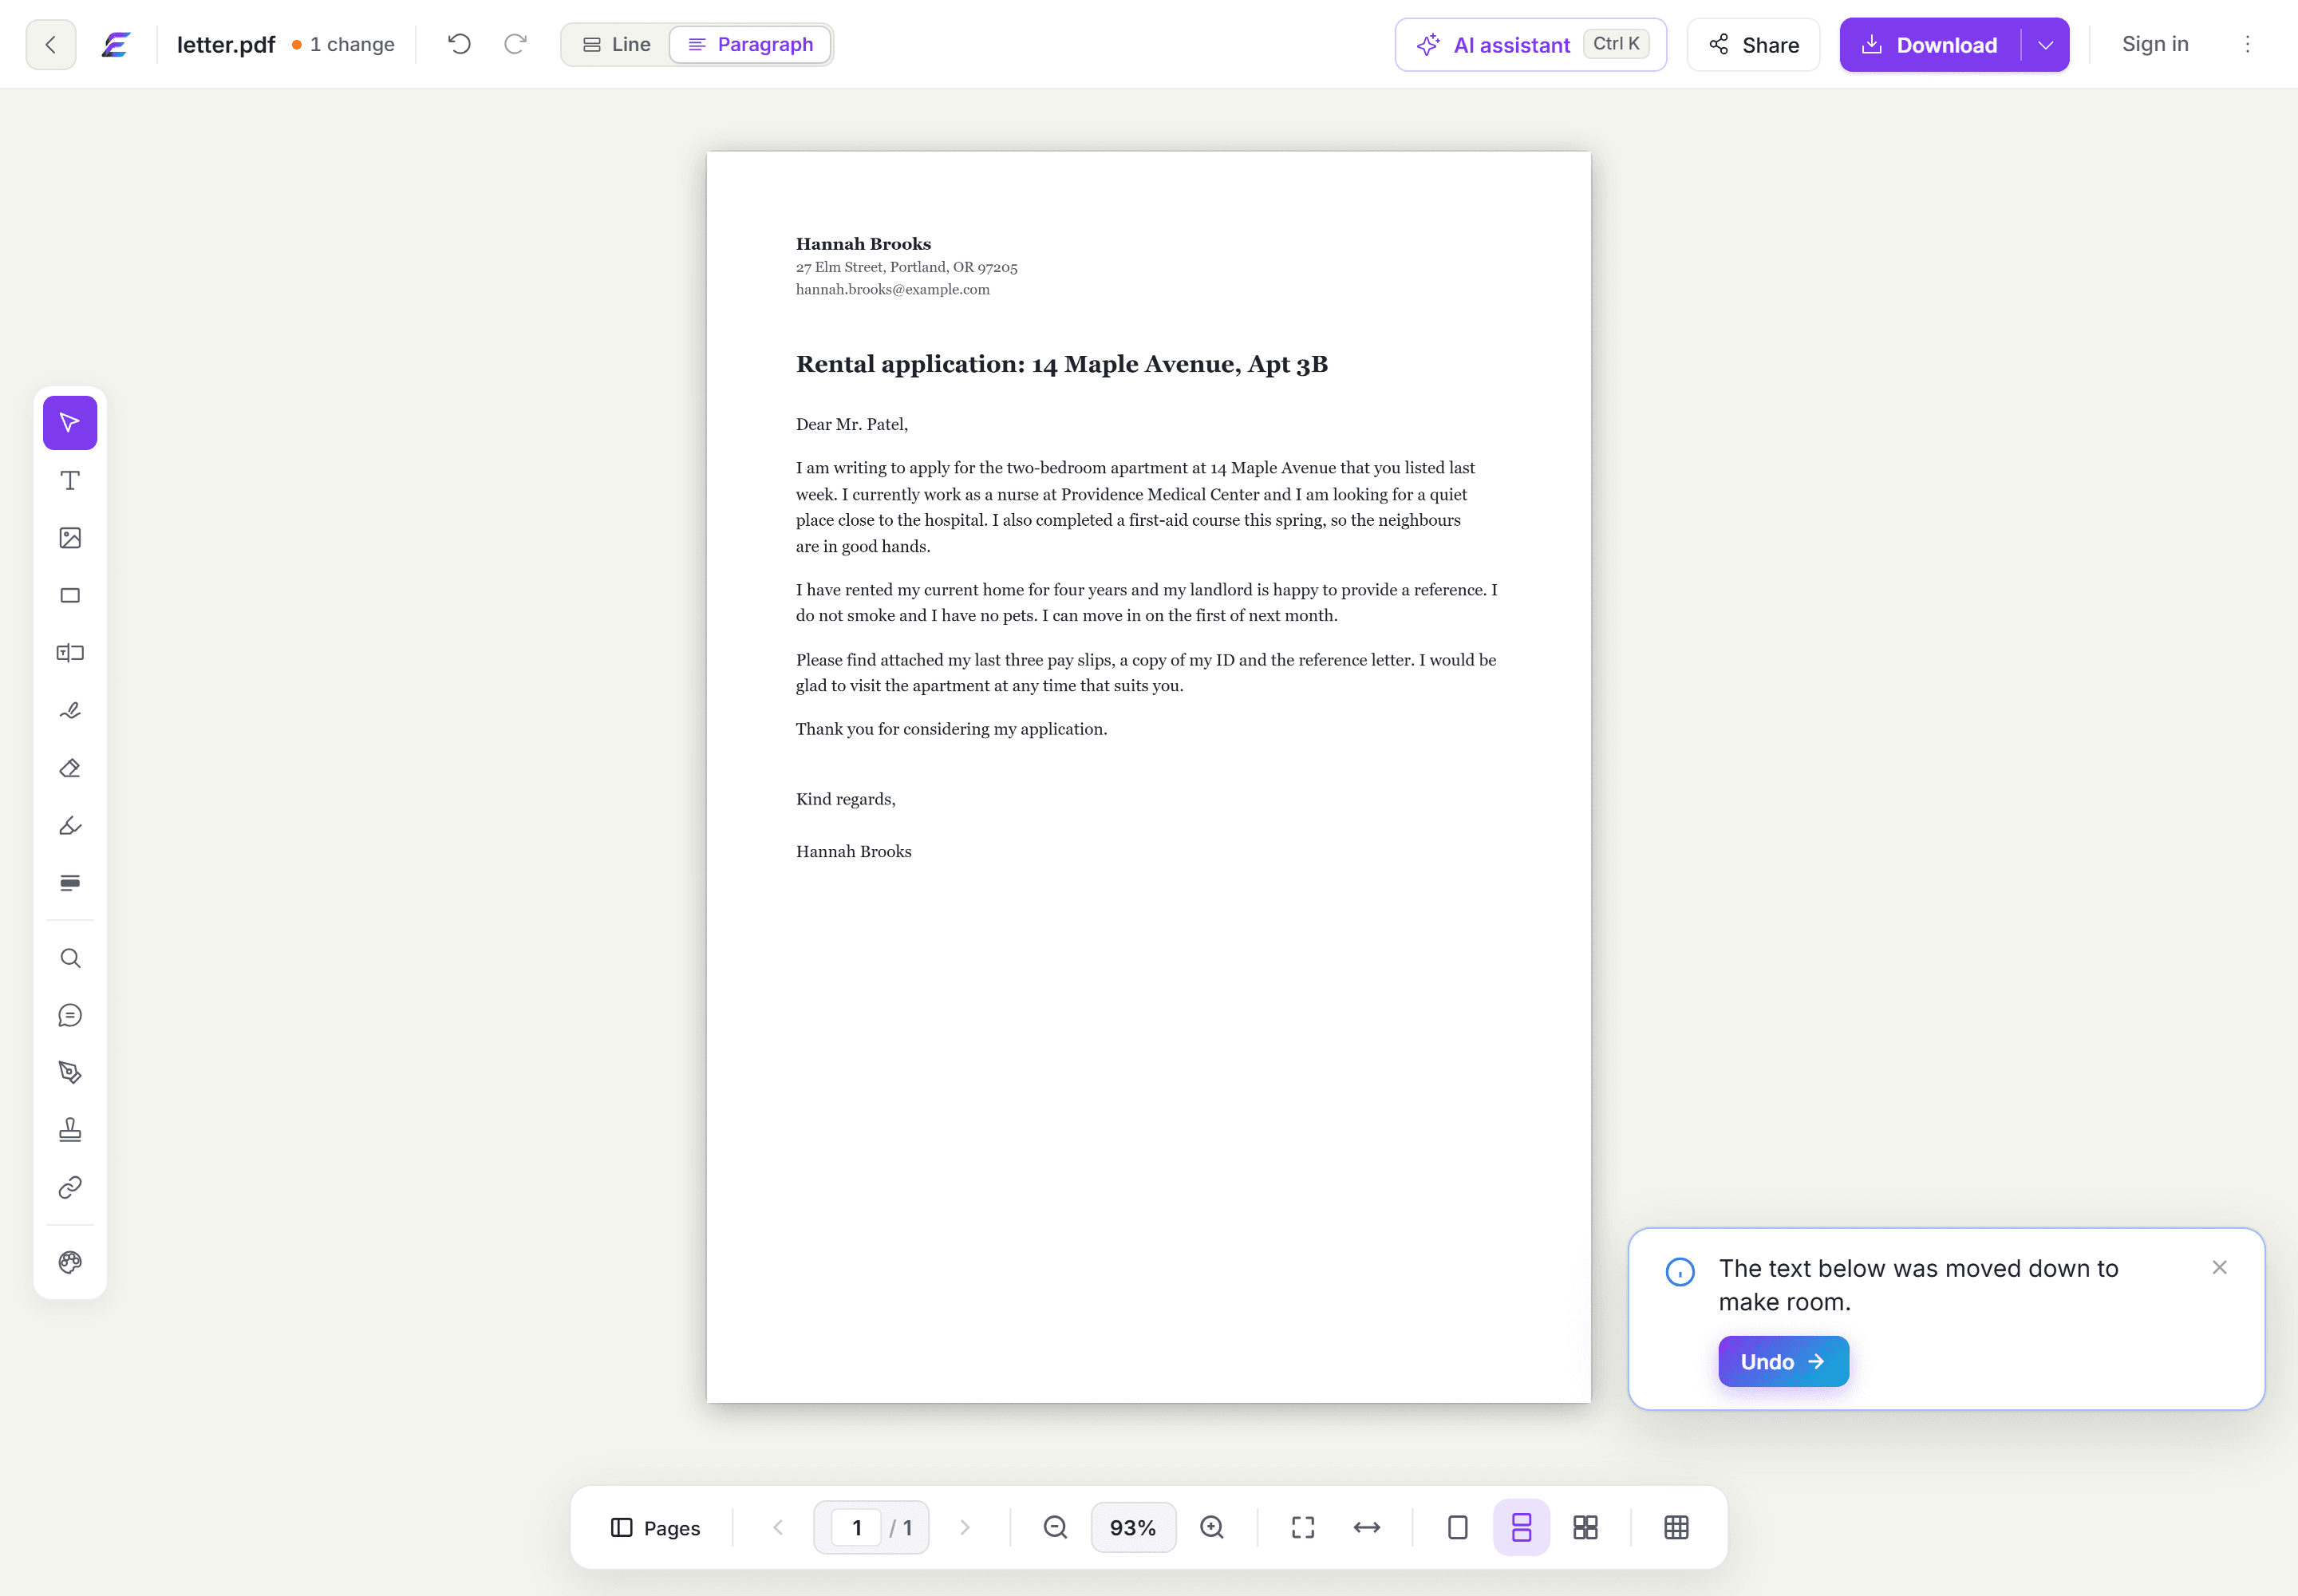Open the AI assistant
2298x1596 pixels.
1531,45
